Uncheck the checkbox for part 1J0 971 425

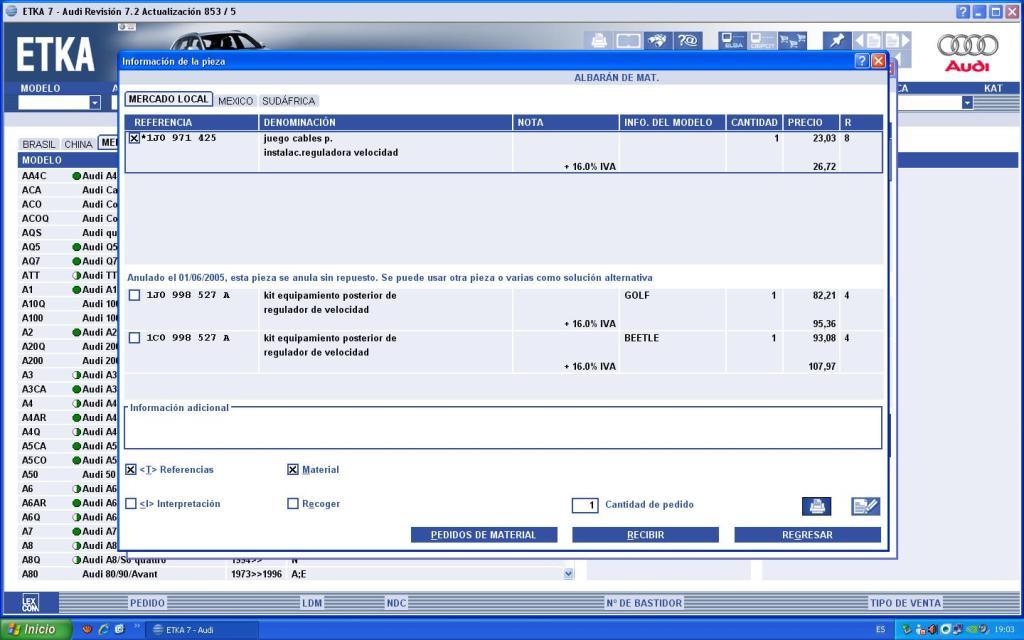pyautogui.click(x=135, y=138)
